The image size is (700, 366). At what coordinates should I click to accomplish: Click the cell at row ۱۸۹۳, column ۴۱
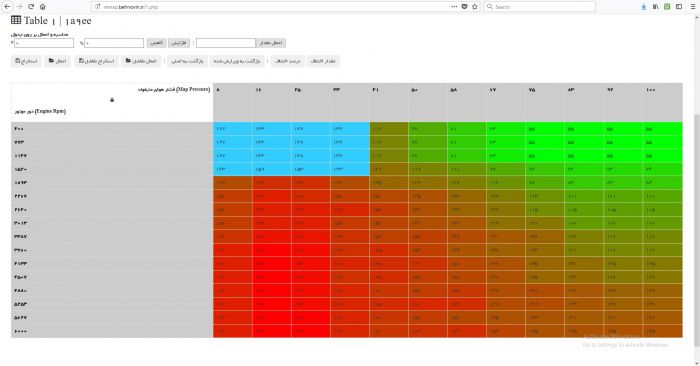[x=389, y=183]
